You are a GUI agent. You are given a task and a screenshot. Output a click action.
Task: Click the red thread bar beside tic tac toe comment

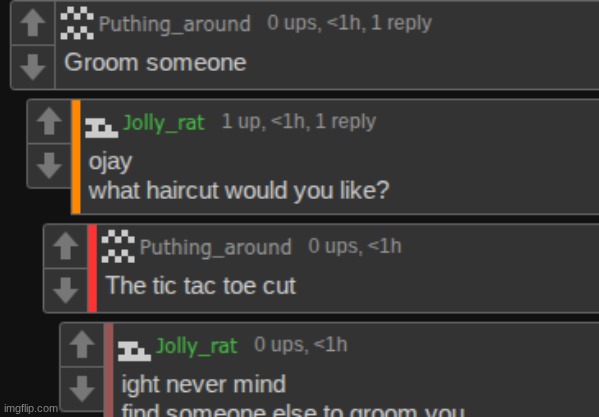92,268
